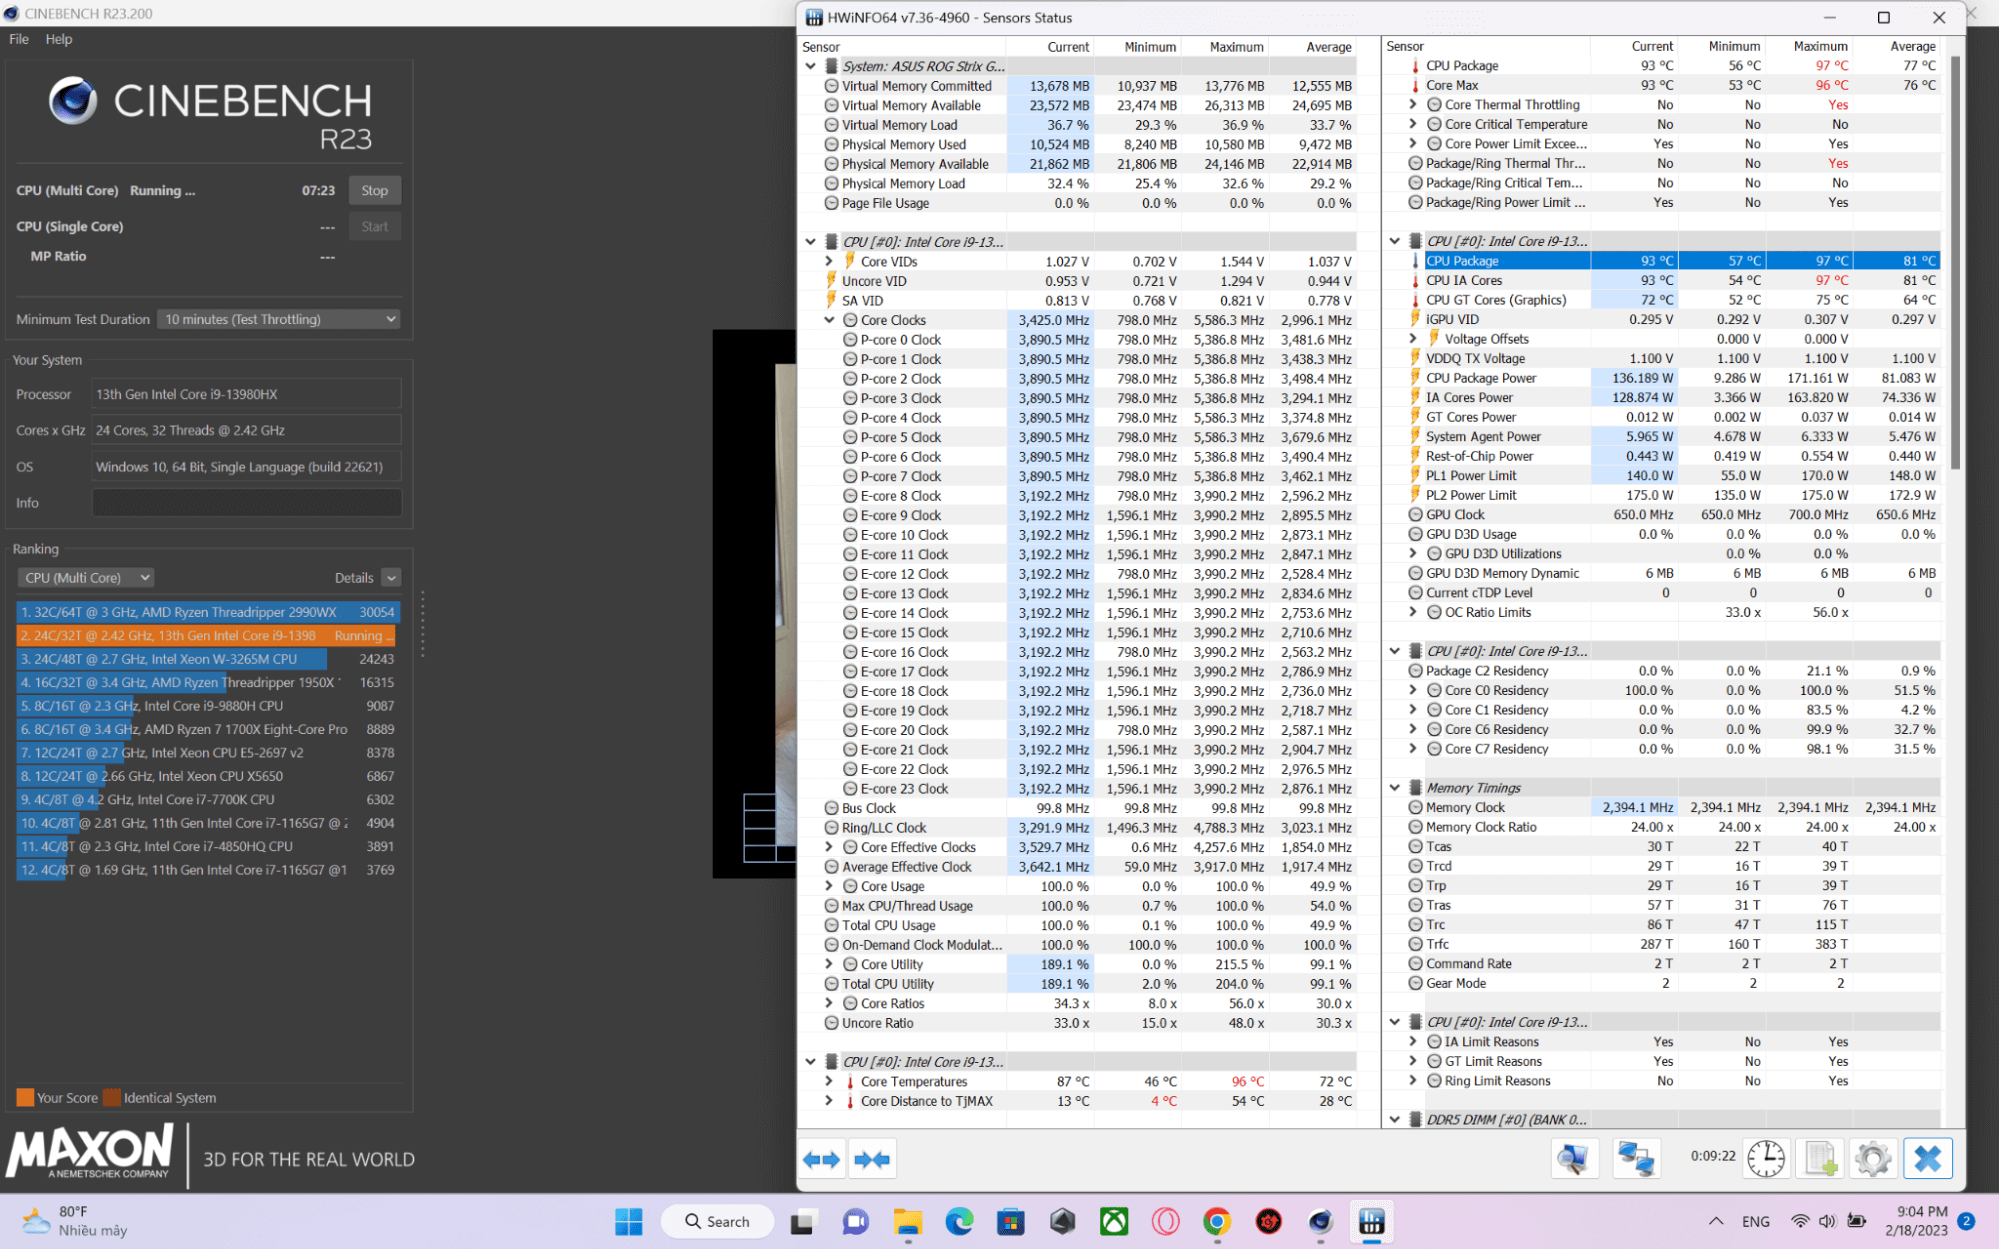Open Cinebench File menu
This screenshot has width=1999, height=1250.
(x=19, y=39)
